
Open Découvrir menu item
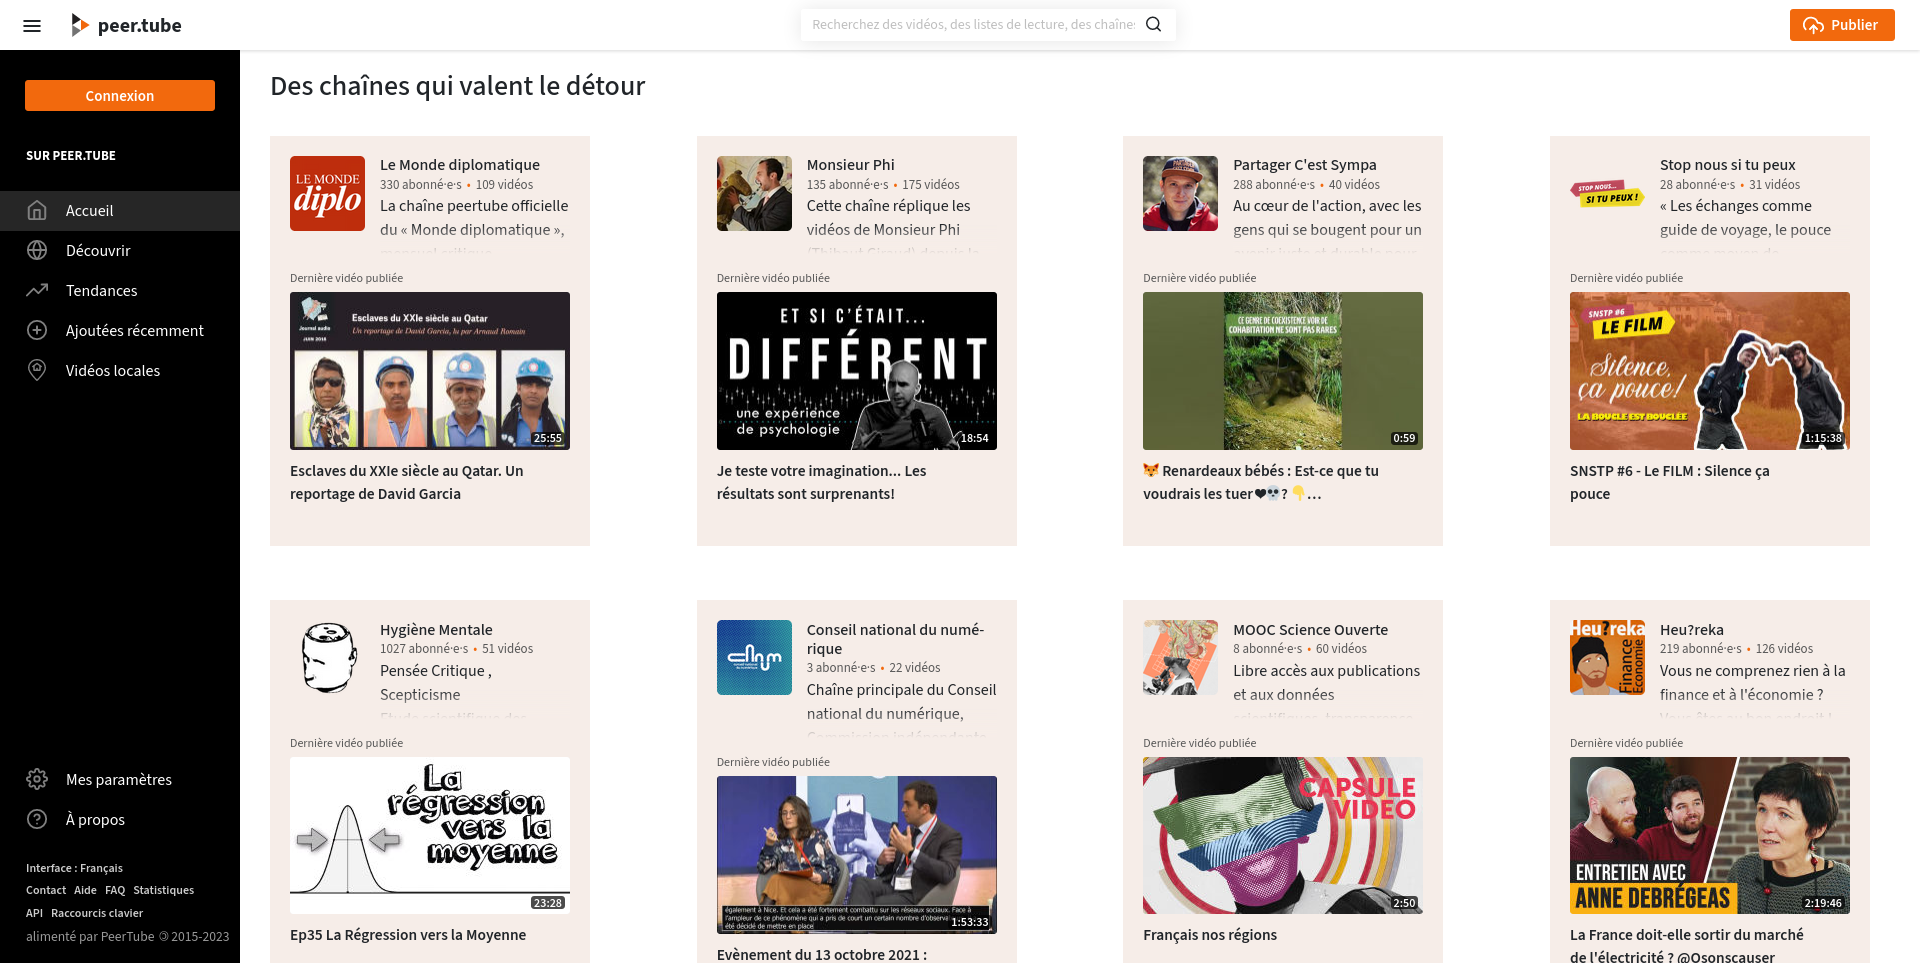pos(120,251)
